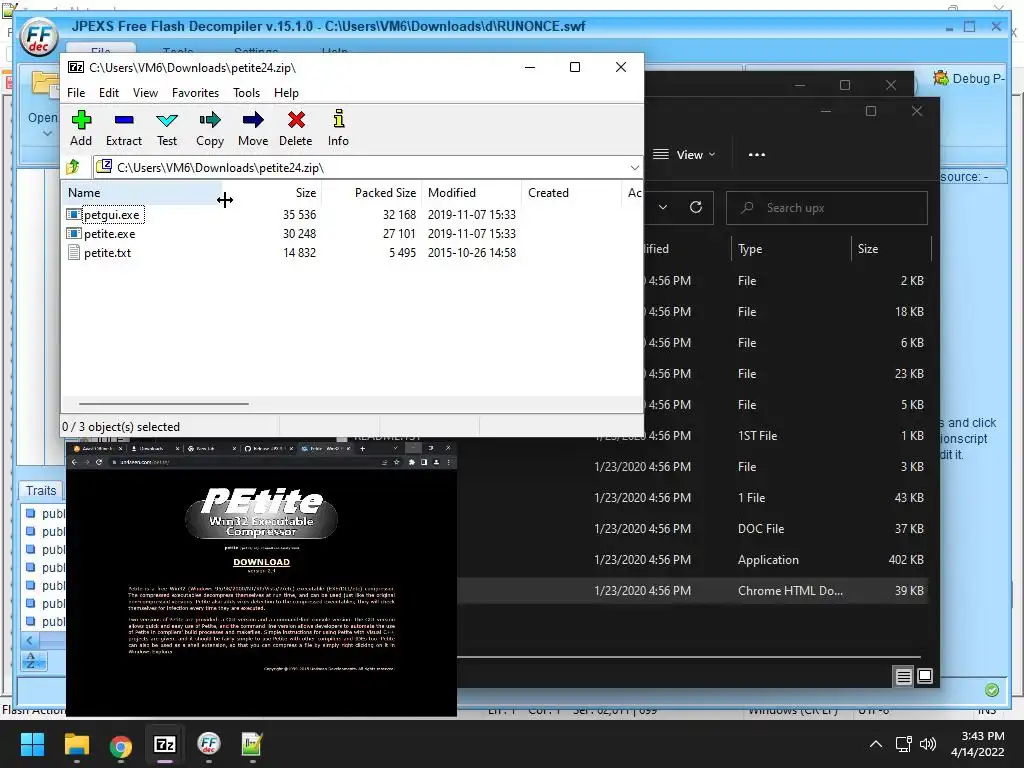Click the volume speaker tray icon

927,744
